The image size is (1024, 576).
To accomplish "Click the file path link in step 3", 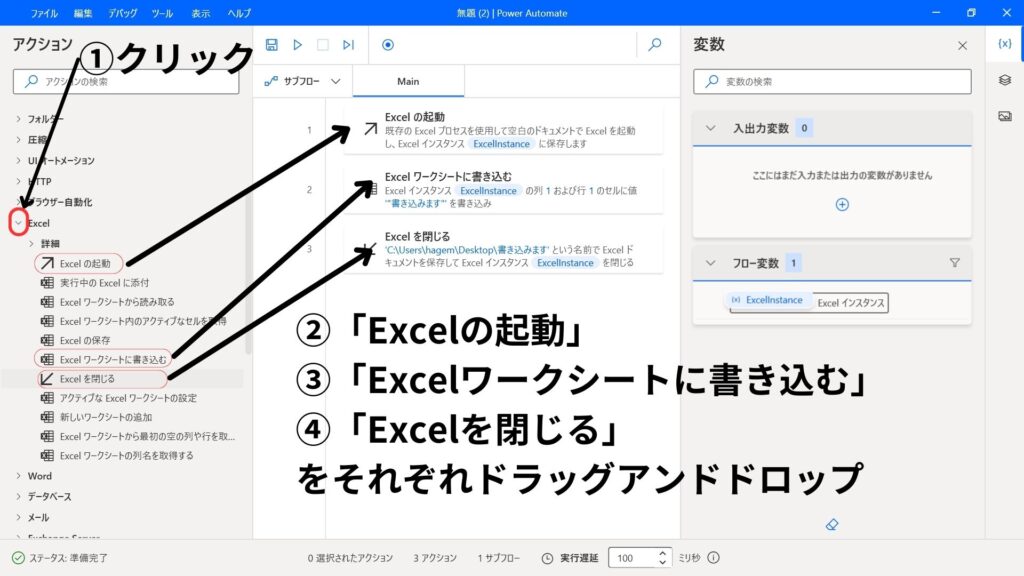I will click(x=467, y=249).
